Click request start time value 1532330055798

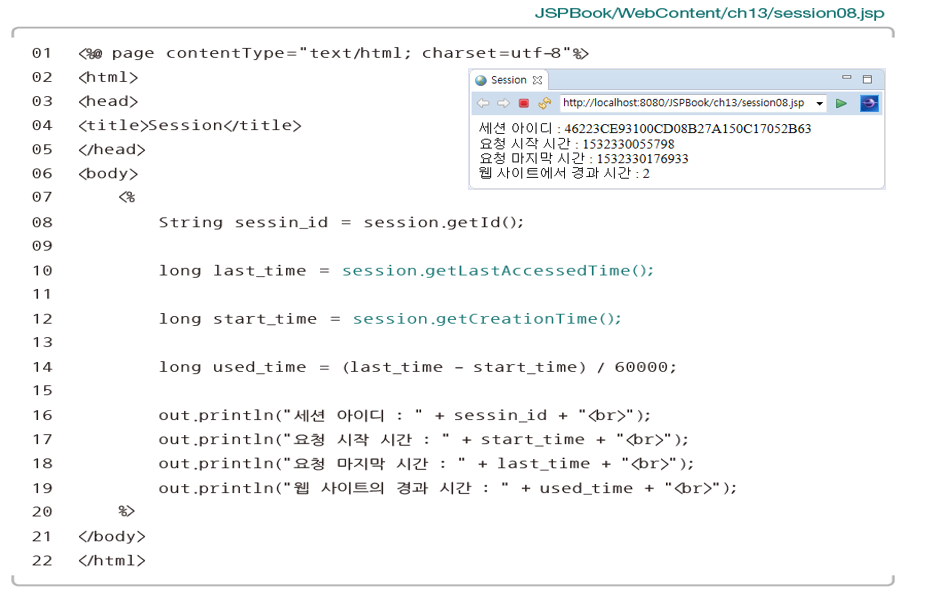click(629, 144)
